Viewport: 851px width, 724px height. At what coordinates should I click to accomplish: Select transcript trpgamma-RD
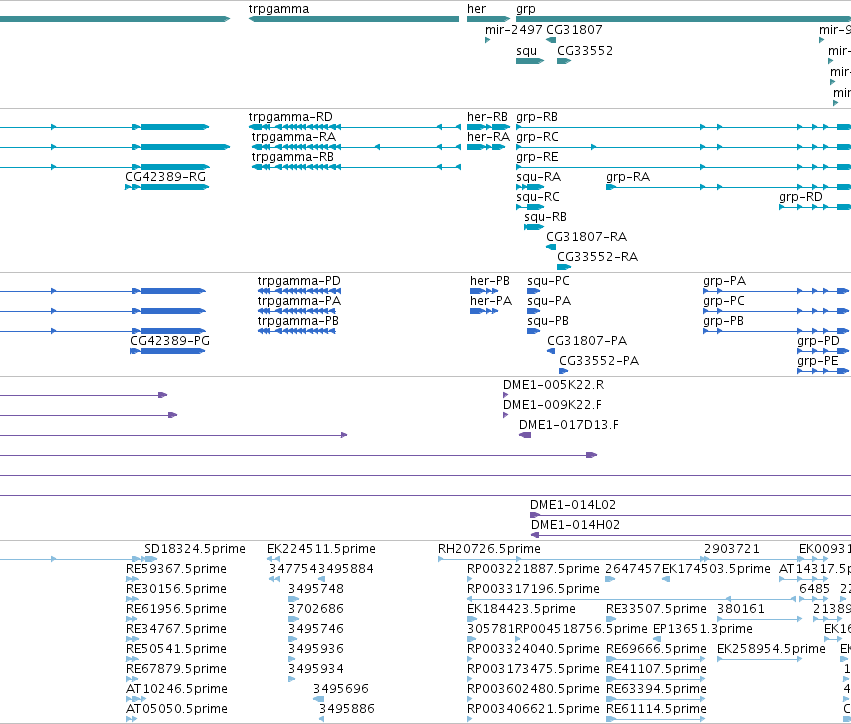[290, 117]
